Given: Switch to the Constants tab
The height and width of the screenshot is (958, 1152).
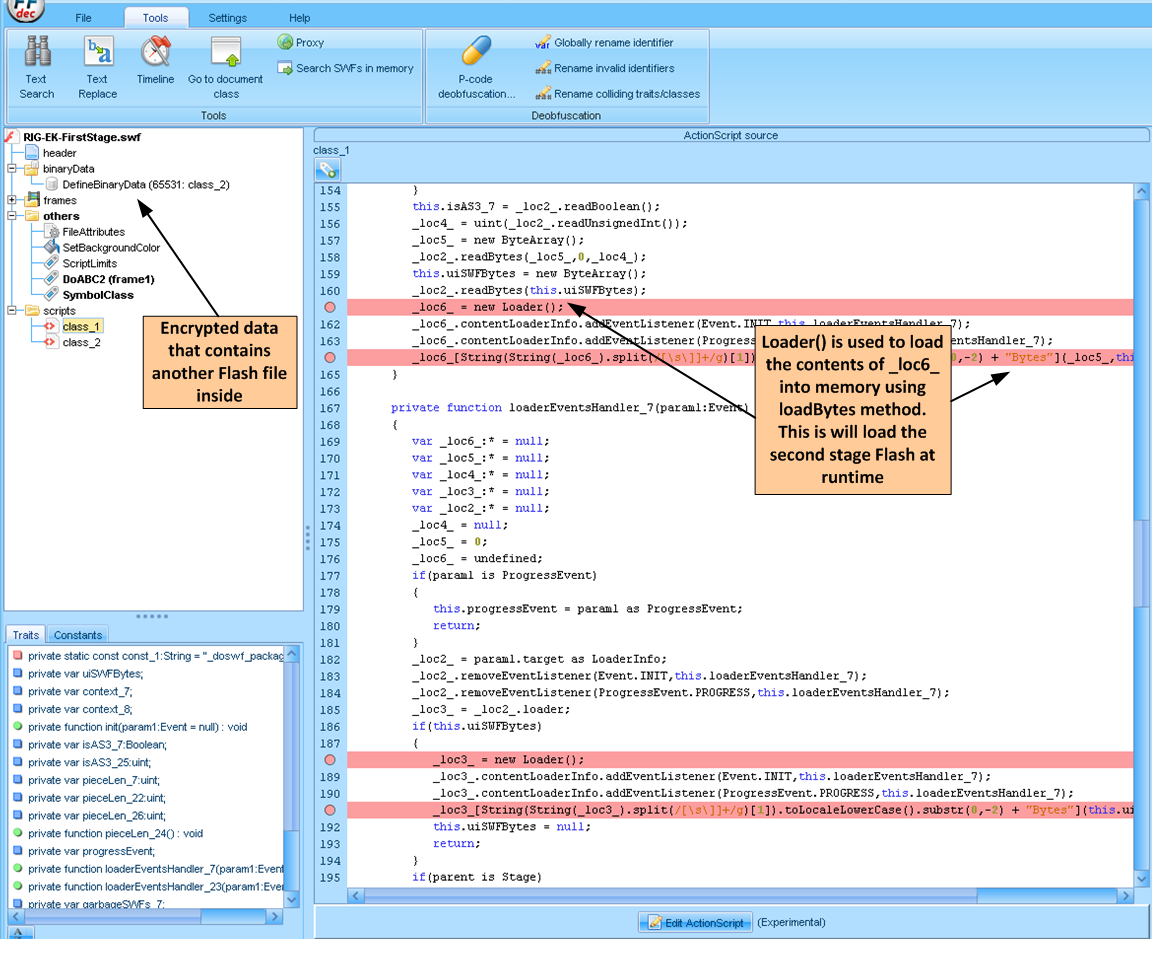Looking at the screenshot, I should pyautogui.click(x=78, y=635).
